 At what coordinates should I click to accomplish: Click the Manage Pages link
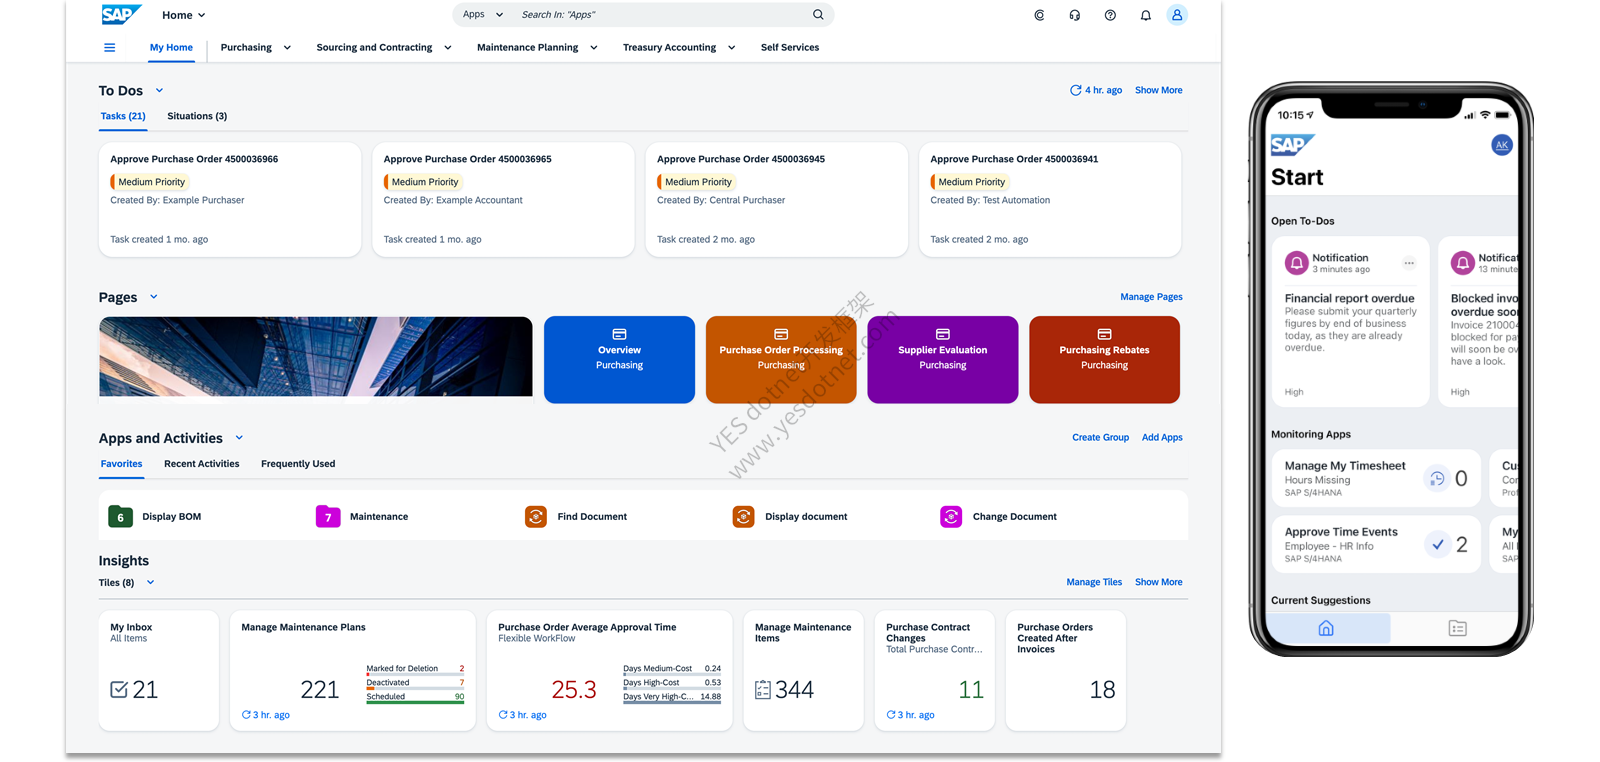coord(1151,297)
